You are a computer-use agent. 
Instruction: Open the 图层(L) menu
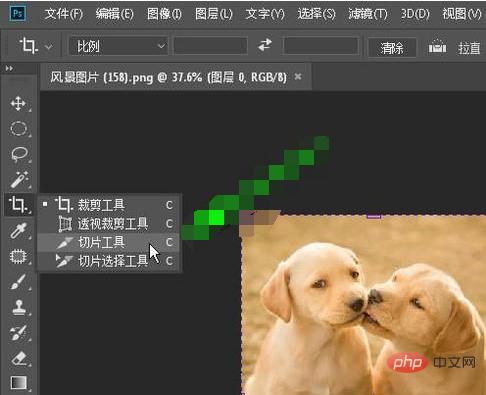click(213, 14)
